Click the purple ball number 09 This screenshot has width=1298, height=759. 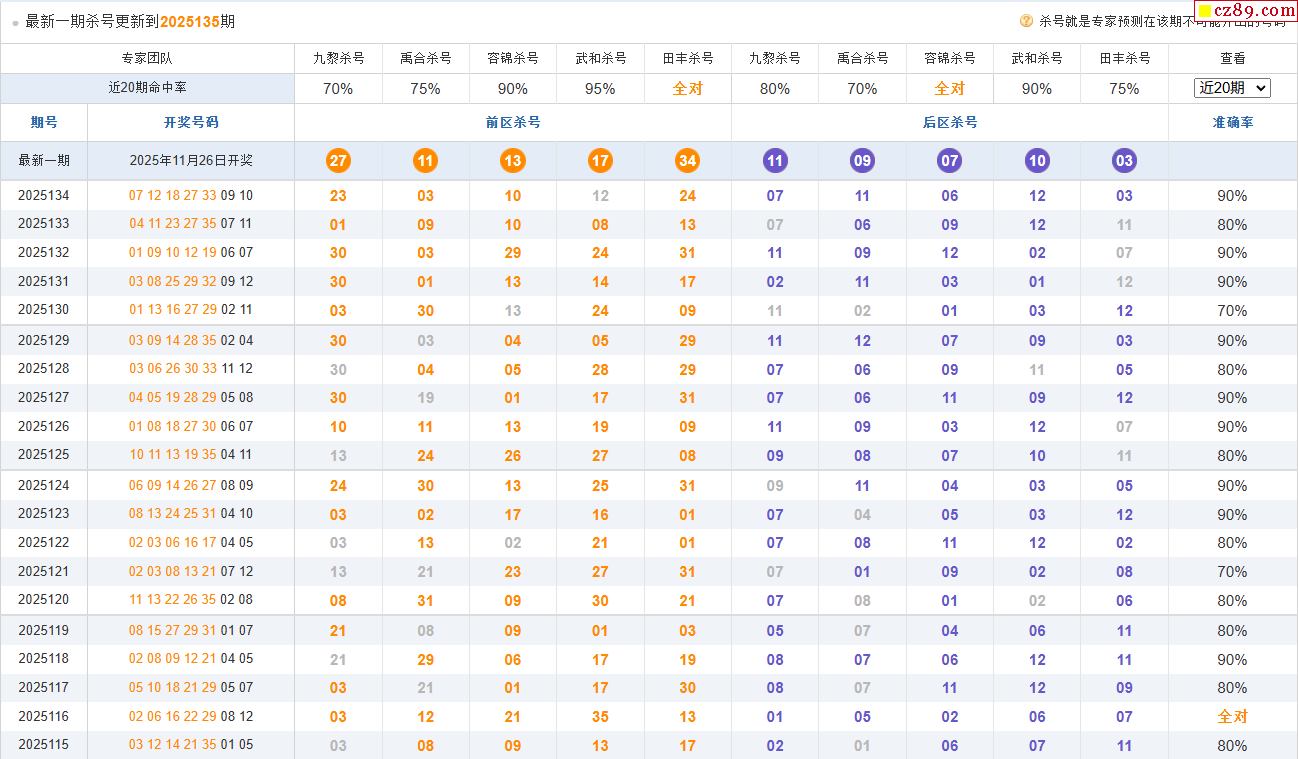(x=862, y=161)
